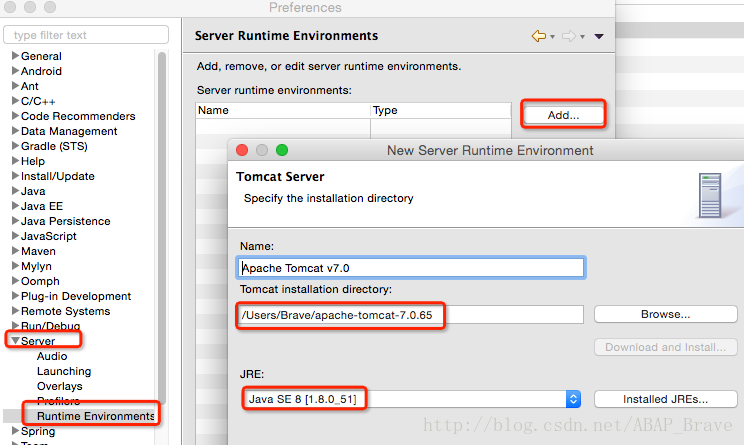This screenshot has width=744, height=445.
Task: Expand the Code Recommenders node
Action: (15, 116)
